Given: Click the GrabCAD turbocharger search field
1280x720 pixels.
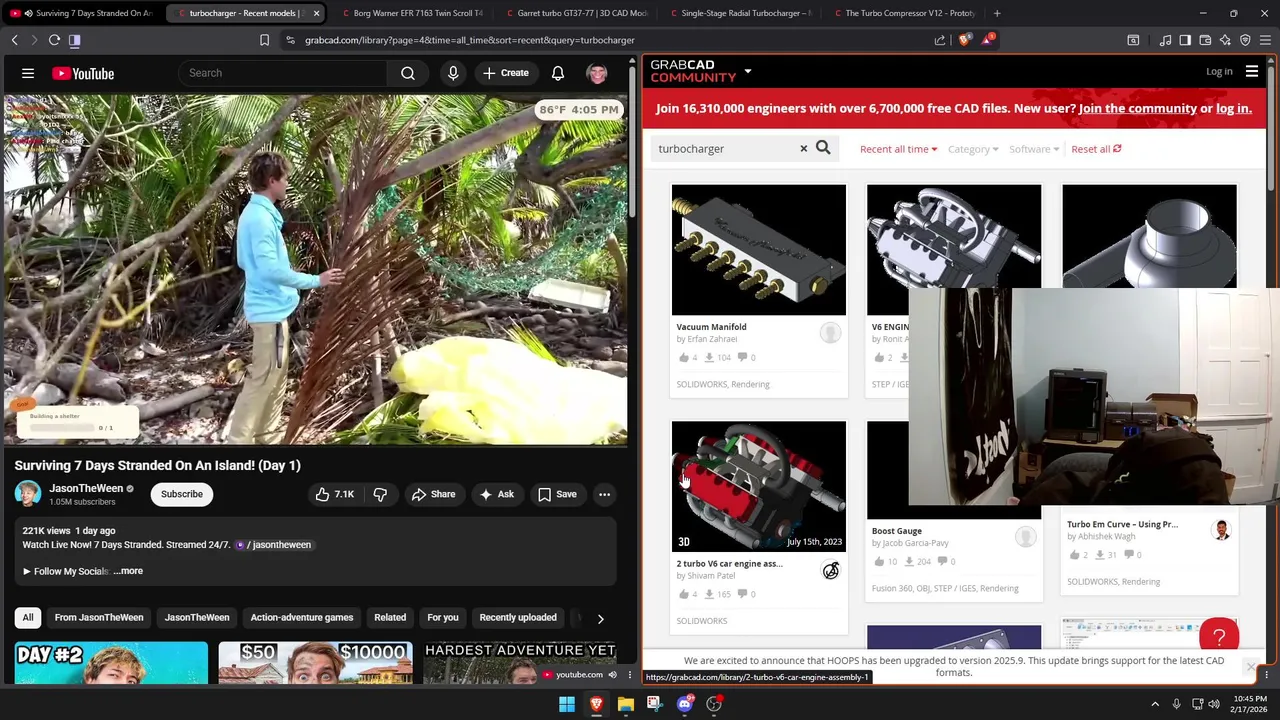Looking at the screenshot, I should coord(726,149).
